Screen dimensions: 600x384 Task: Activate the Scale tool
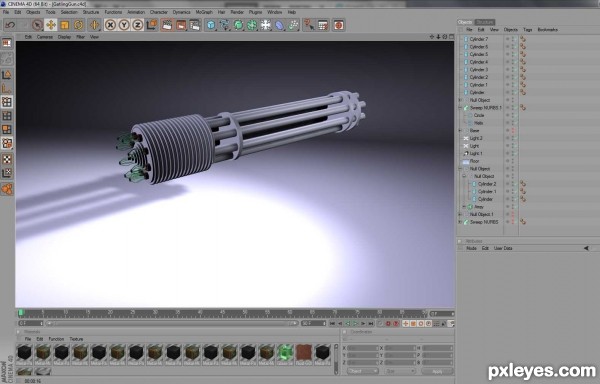point(65,25)
